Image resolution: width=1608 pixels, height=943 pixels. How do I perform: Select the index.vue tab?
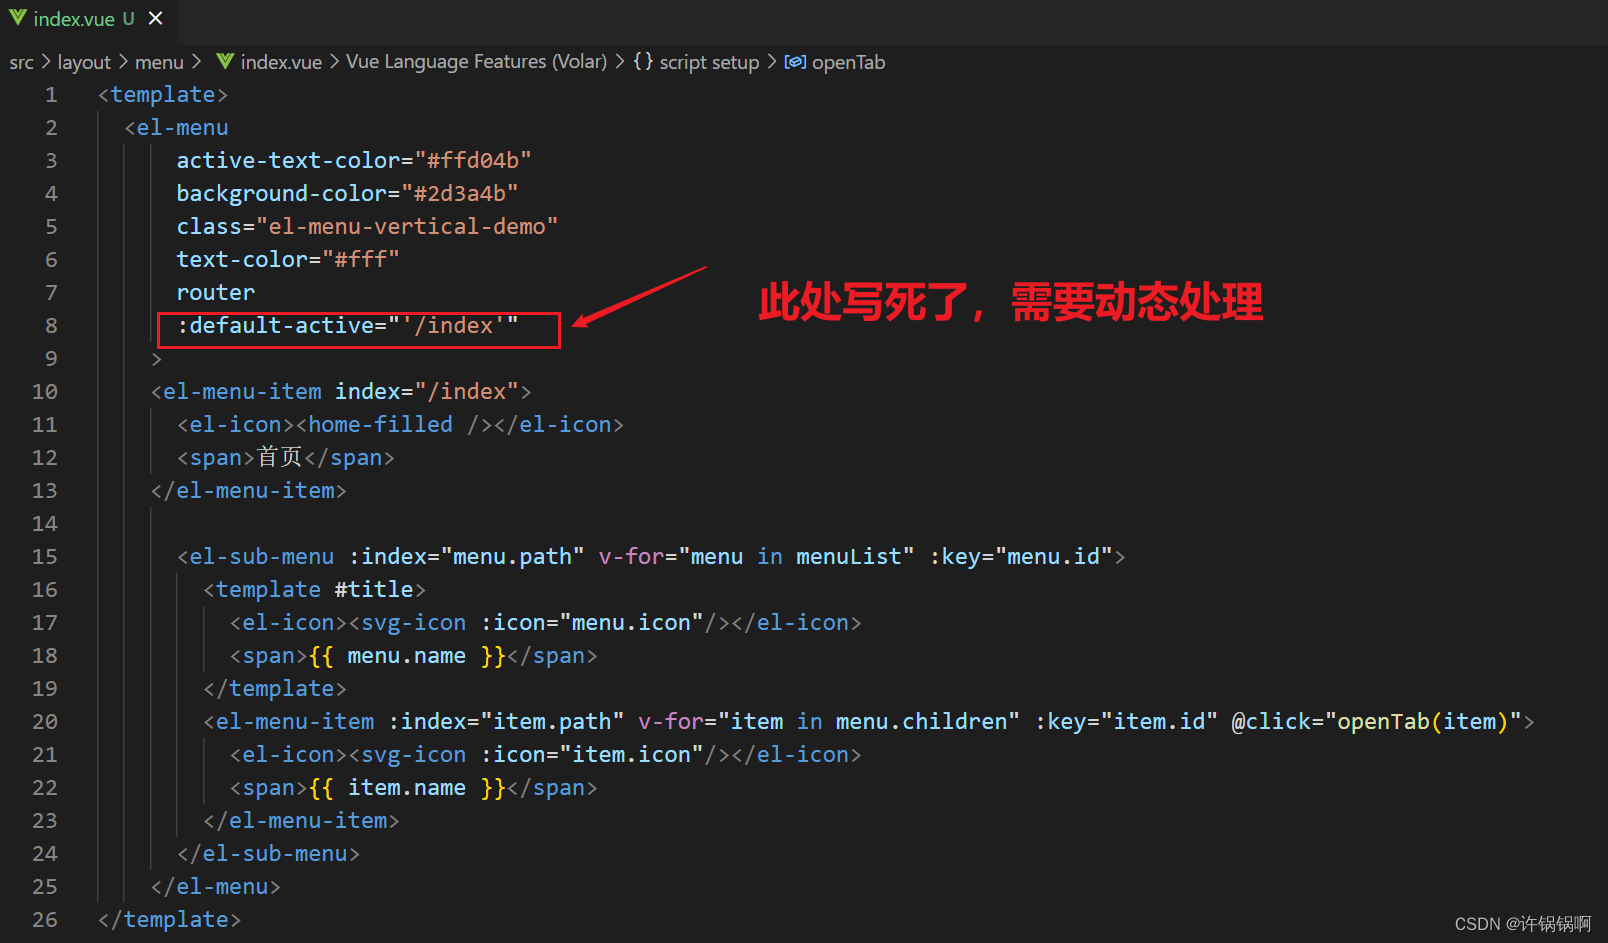pyautogui.click(x=87, y=19)
